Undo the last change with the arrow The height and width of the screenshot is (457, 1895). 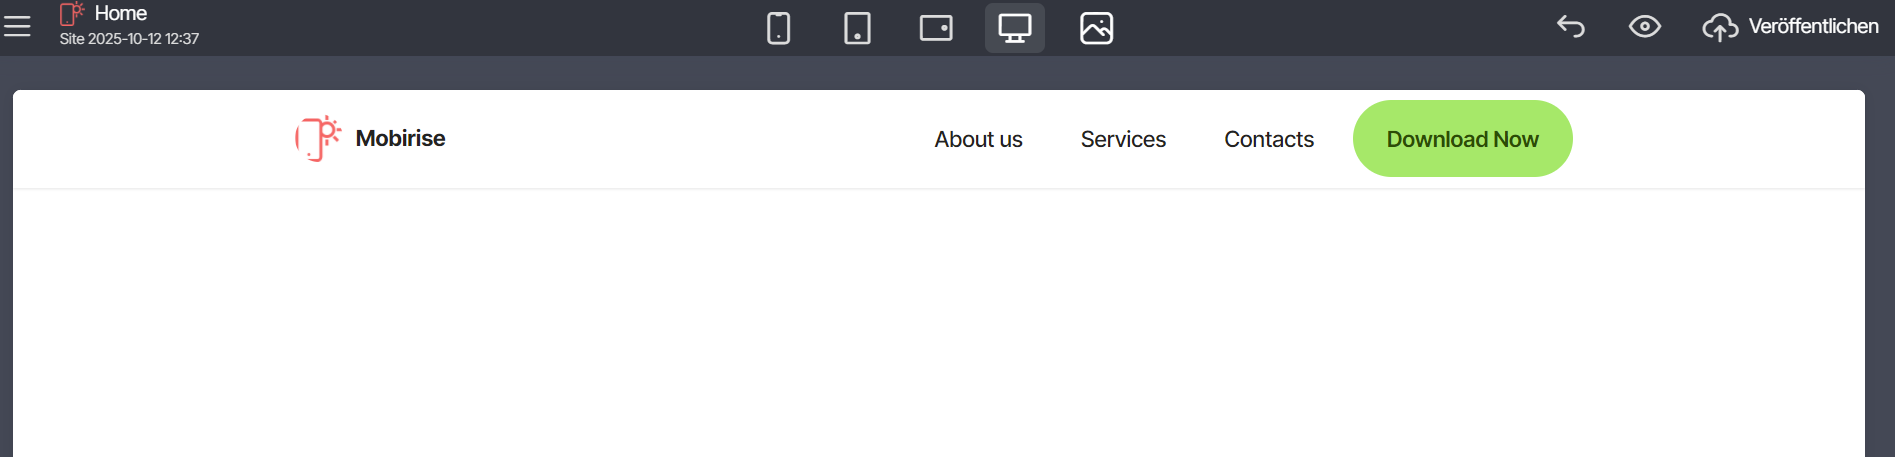click(1571, 27)
